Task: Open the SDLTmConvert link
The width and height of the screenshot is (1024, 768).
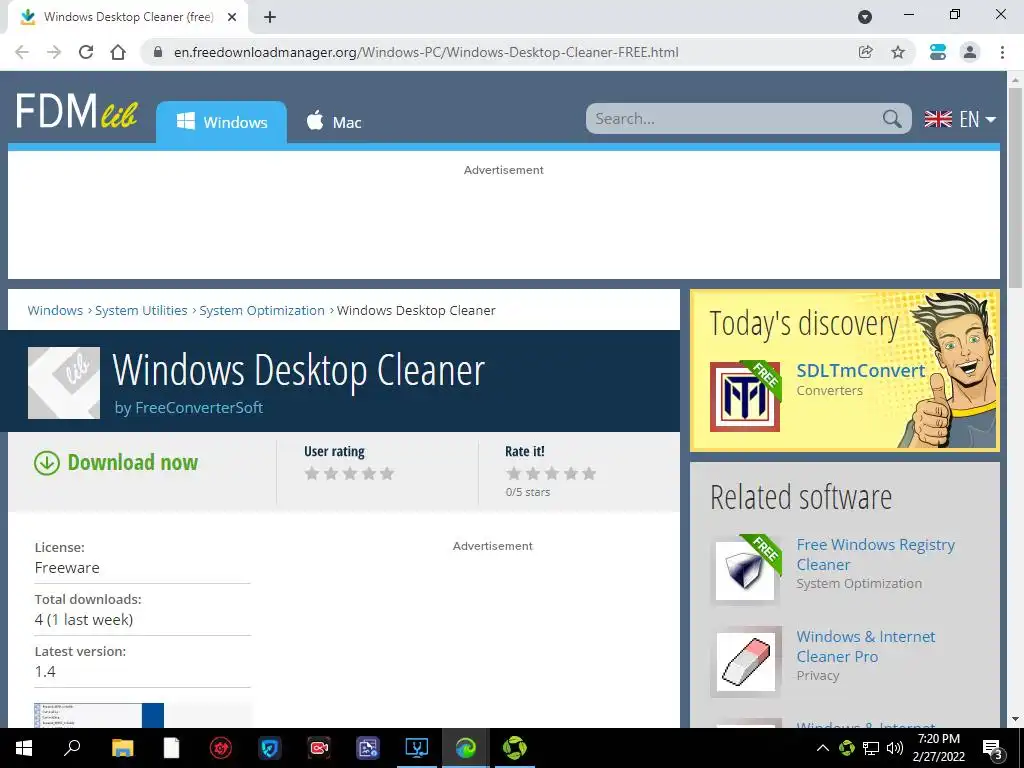Action: (861, 370)
